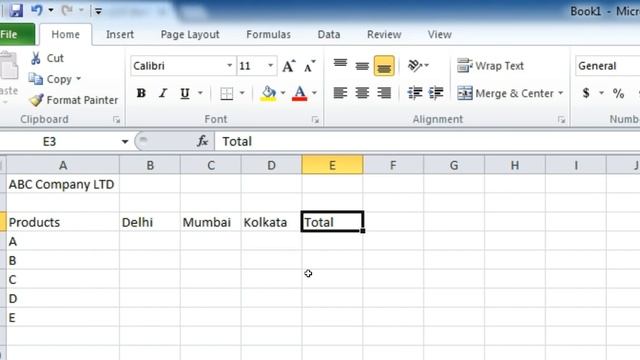Viewport: 640px width, 360px height.
Task: Select Top Align icon
Action: pyautogui.click(x=340, y=64)
